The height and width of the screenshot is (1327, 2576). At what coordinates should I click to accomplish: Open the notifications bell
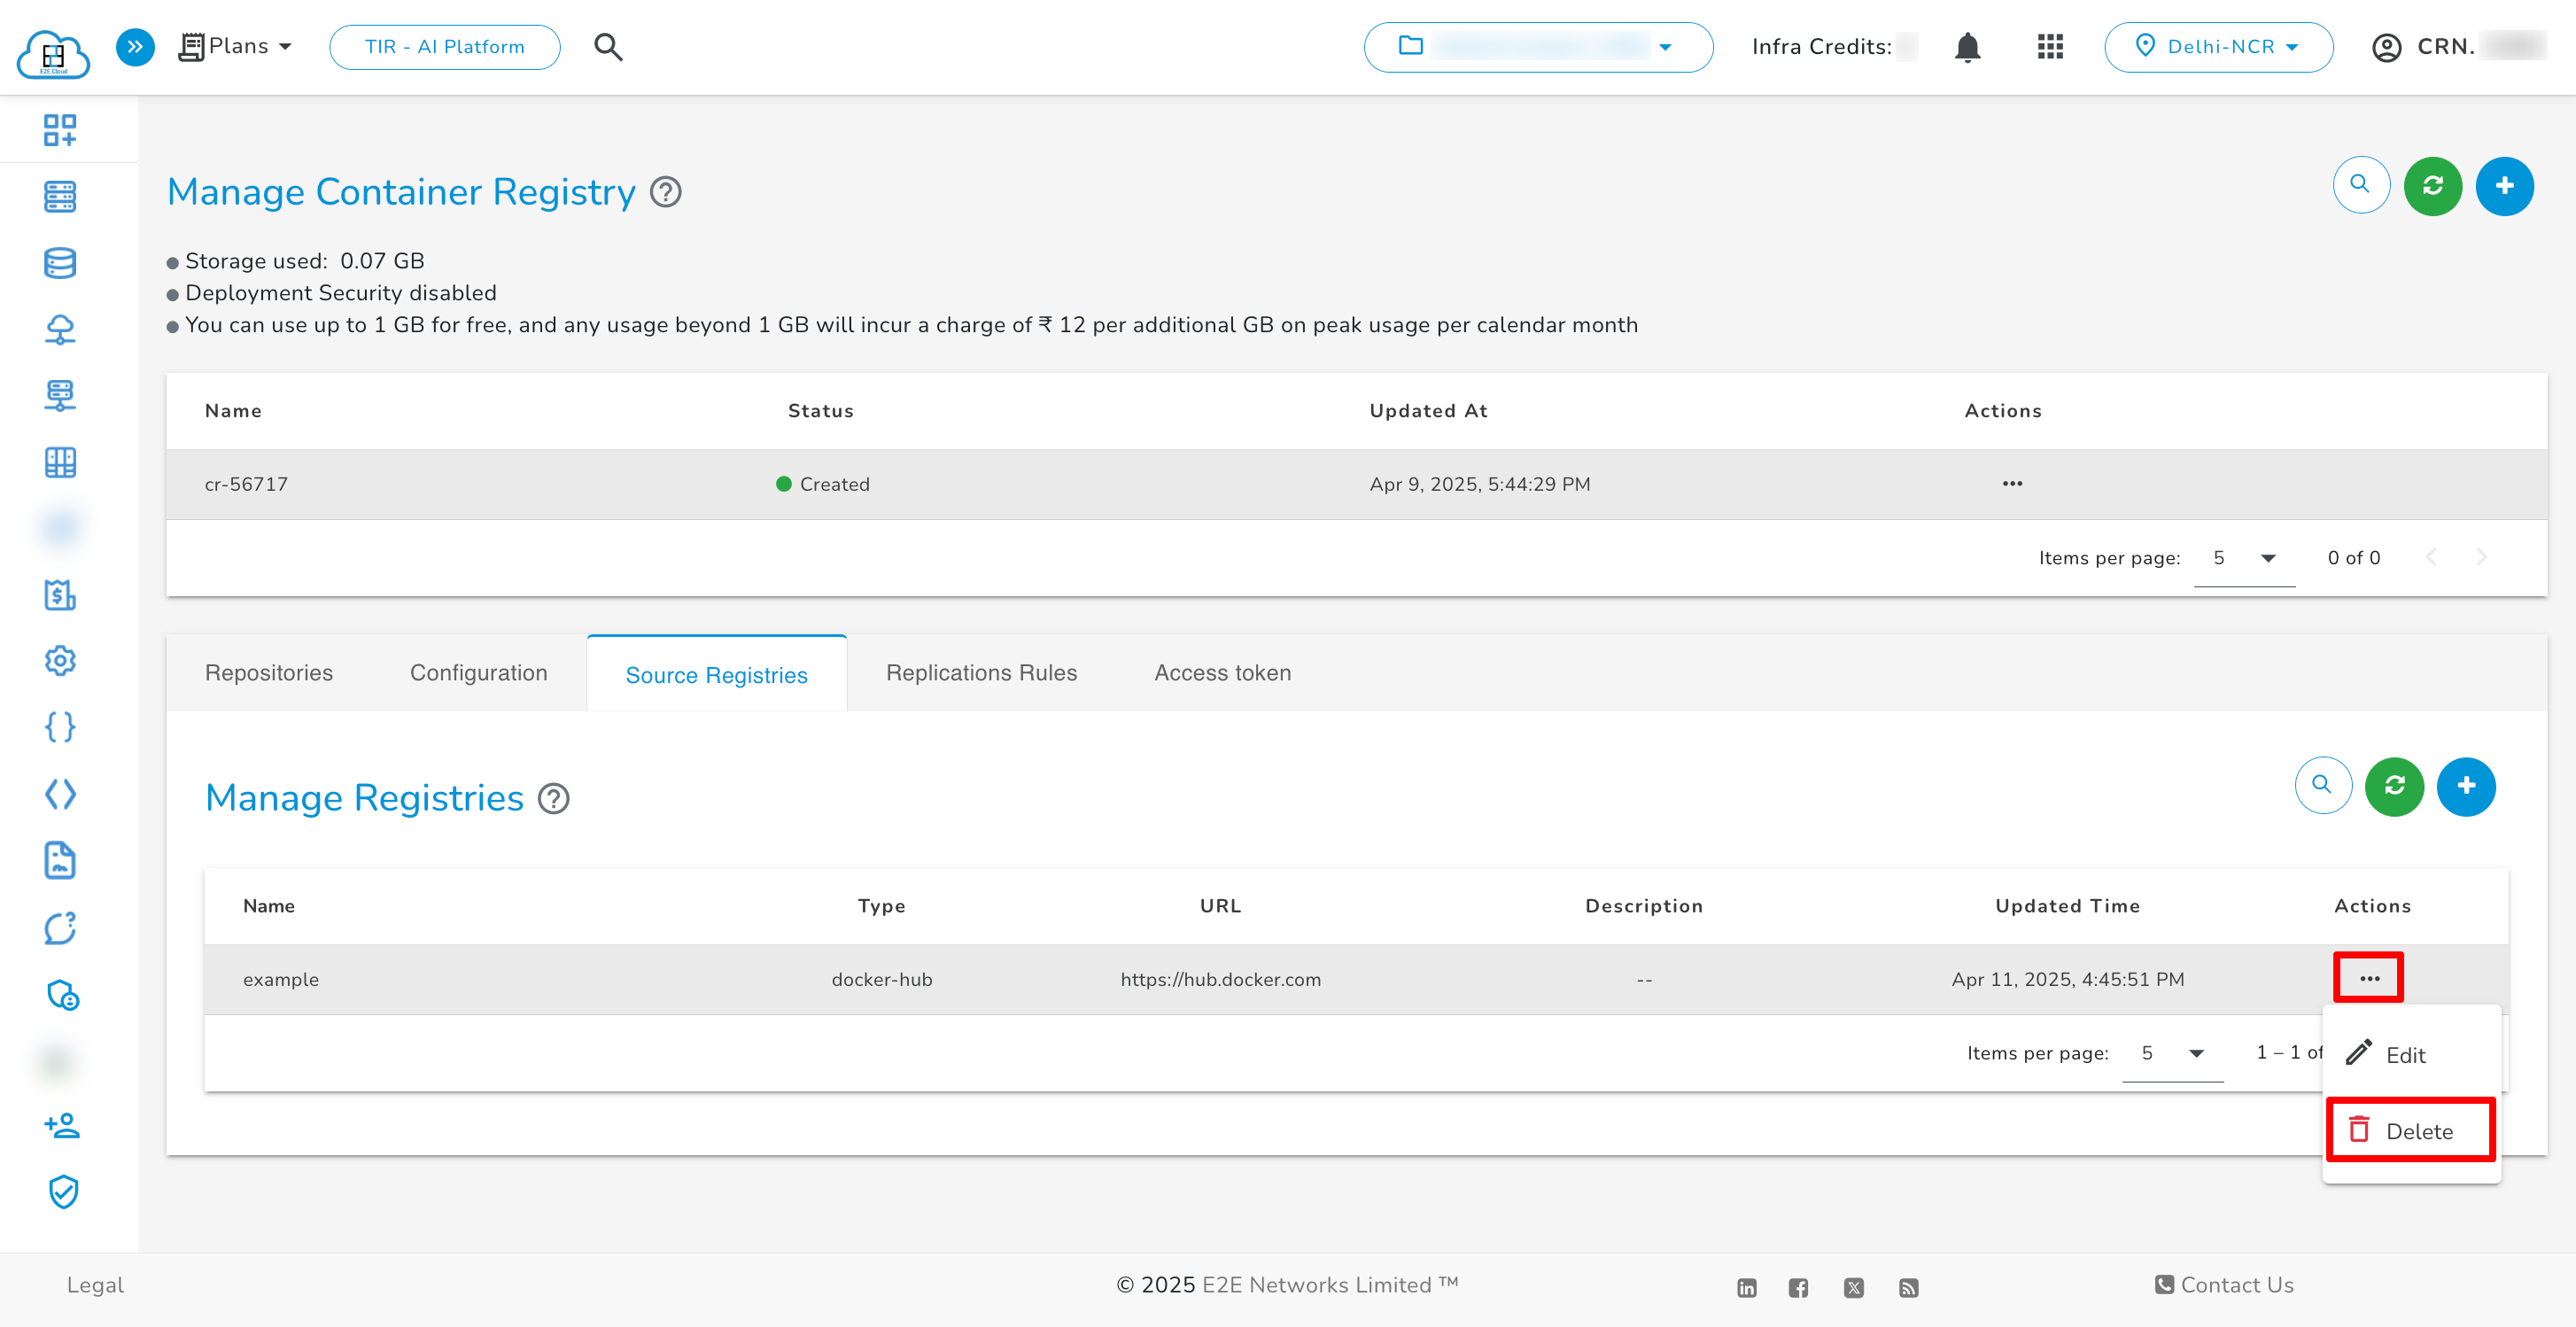(1966, 46)
